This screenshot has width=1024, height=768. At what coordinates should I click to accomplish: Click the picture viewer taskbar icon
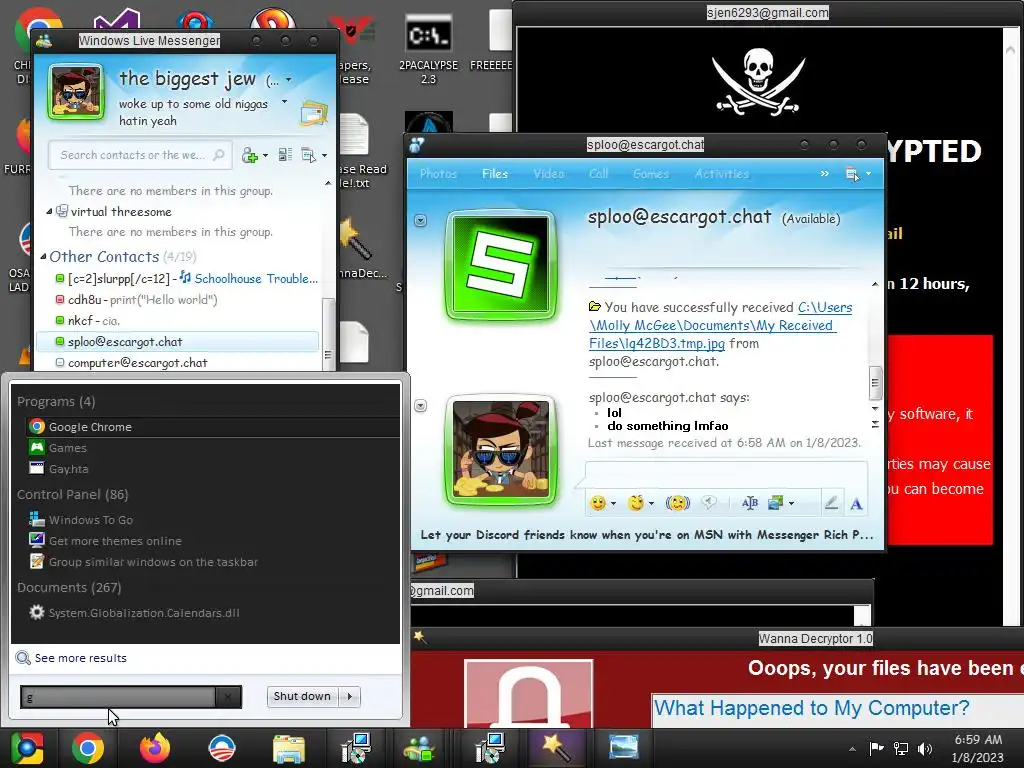[x=623, y=748]
